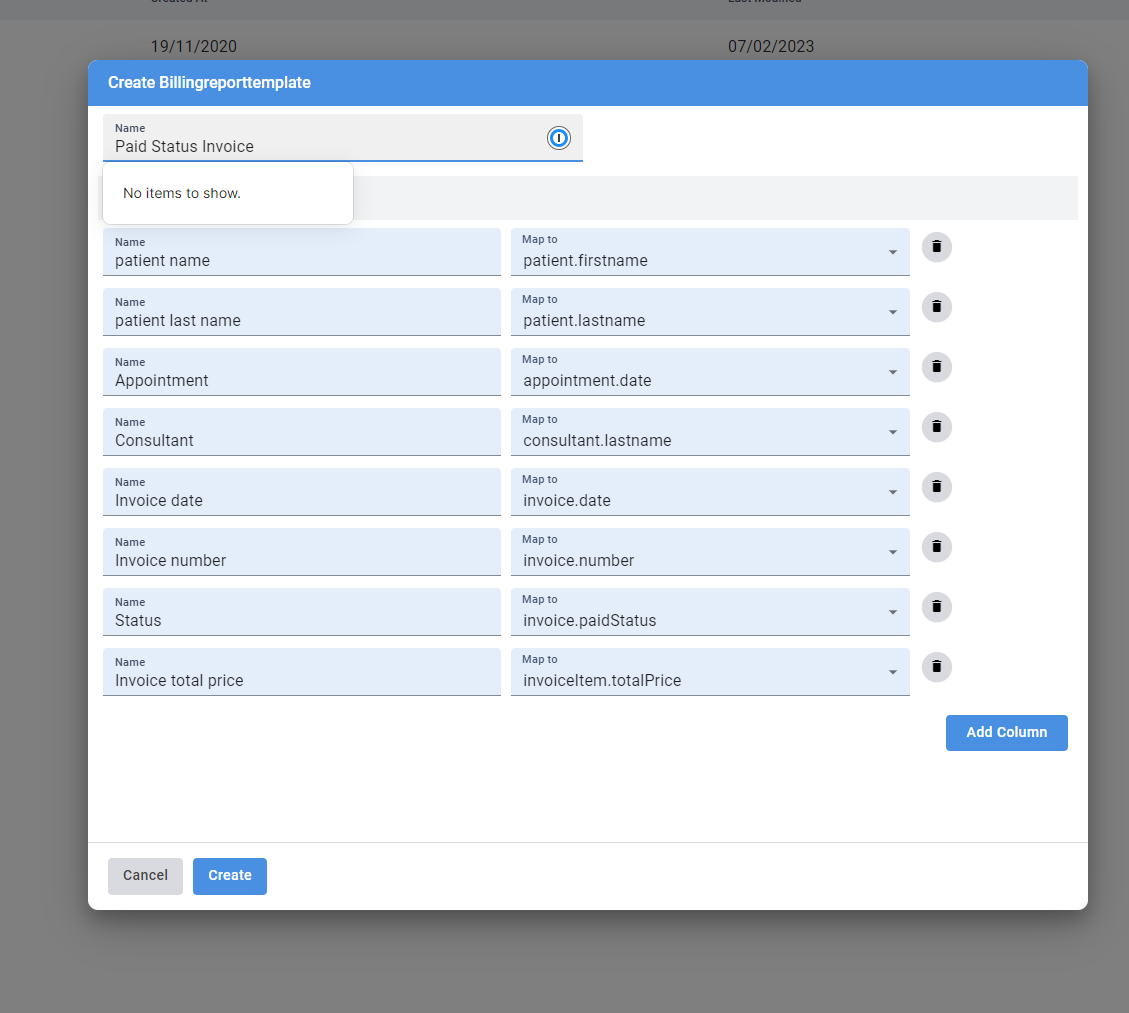Delete the "Invoice number" column

(936, 547)
